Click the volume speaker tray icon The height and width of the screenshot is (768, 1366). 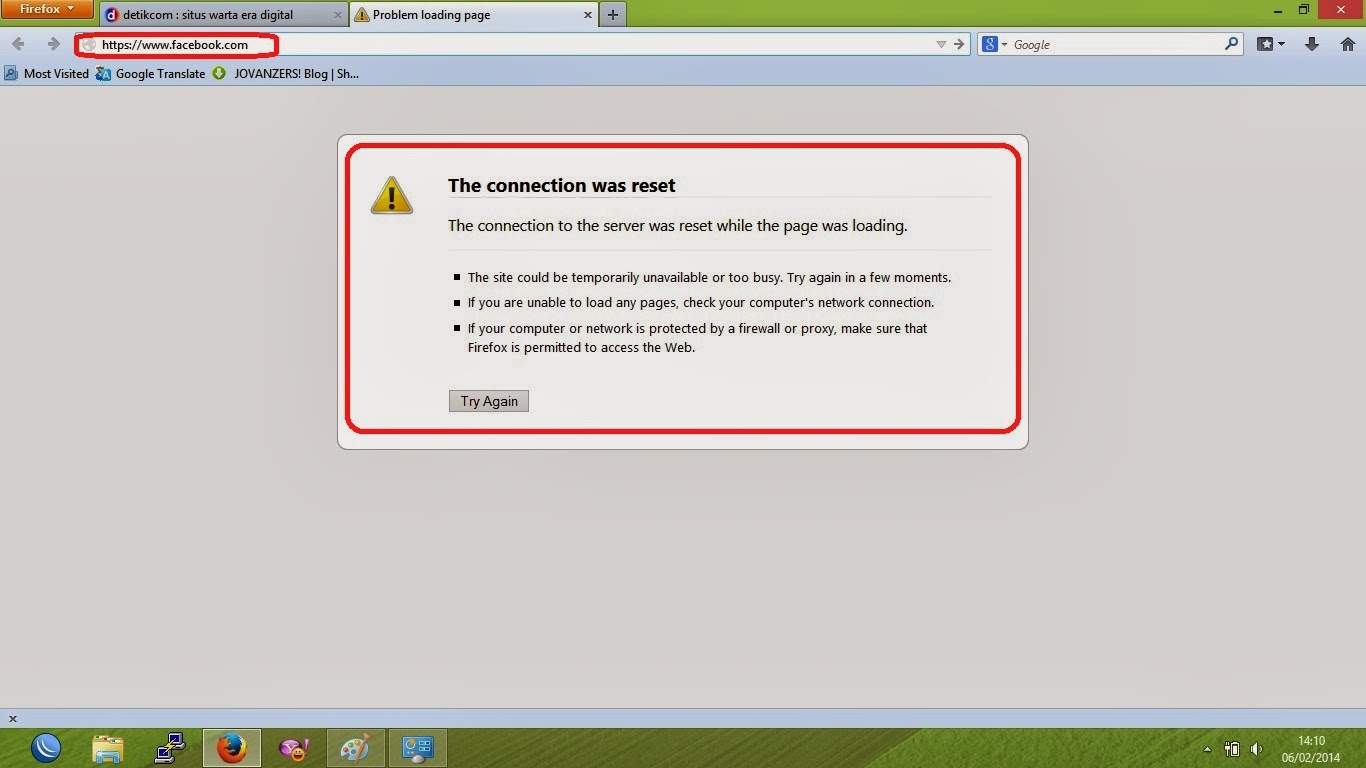click(1256, 749)
